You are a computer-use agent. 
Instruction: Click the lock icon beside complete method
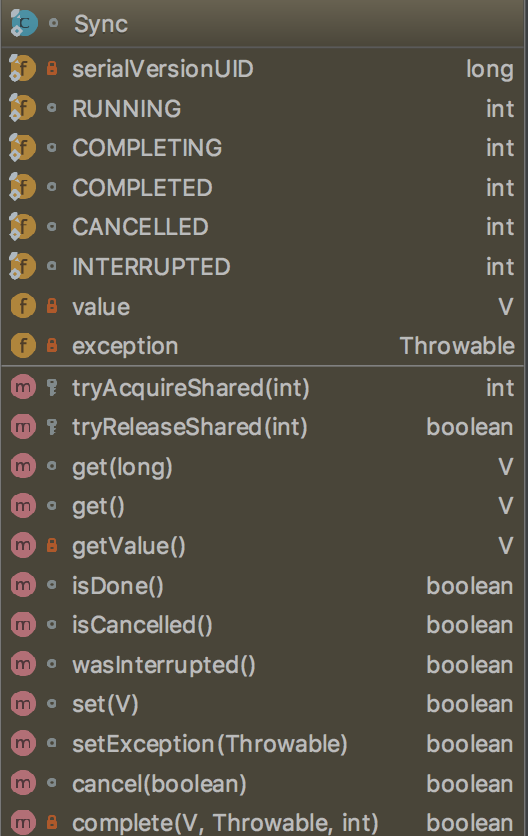pos(52,822)
